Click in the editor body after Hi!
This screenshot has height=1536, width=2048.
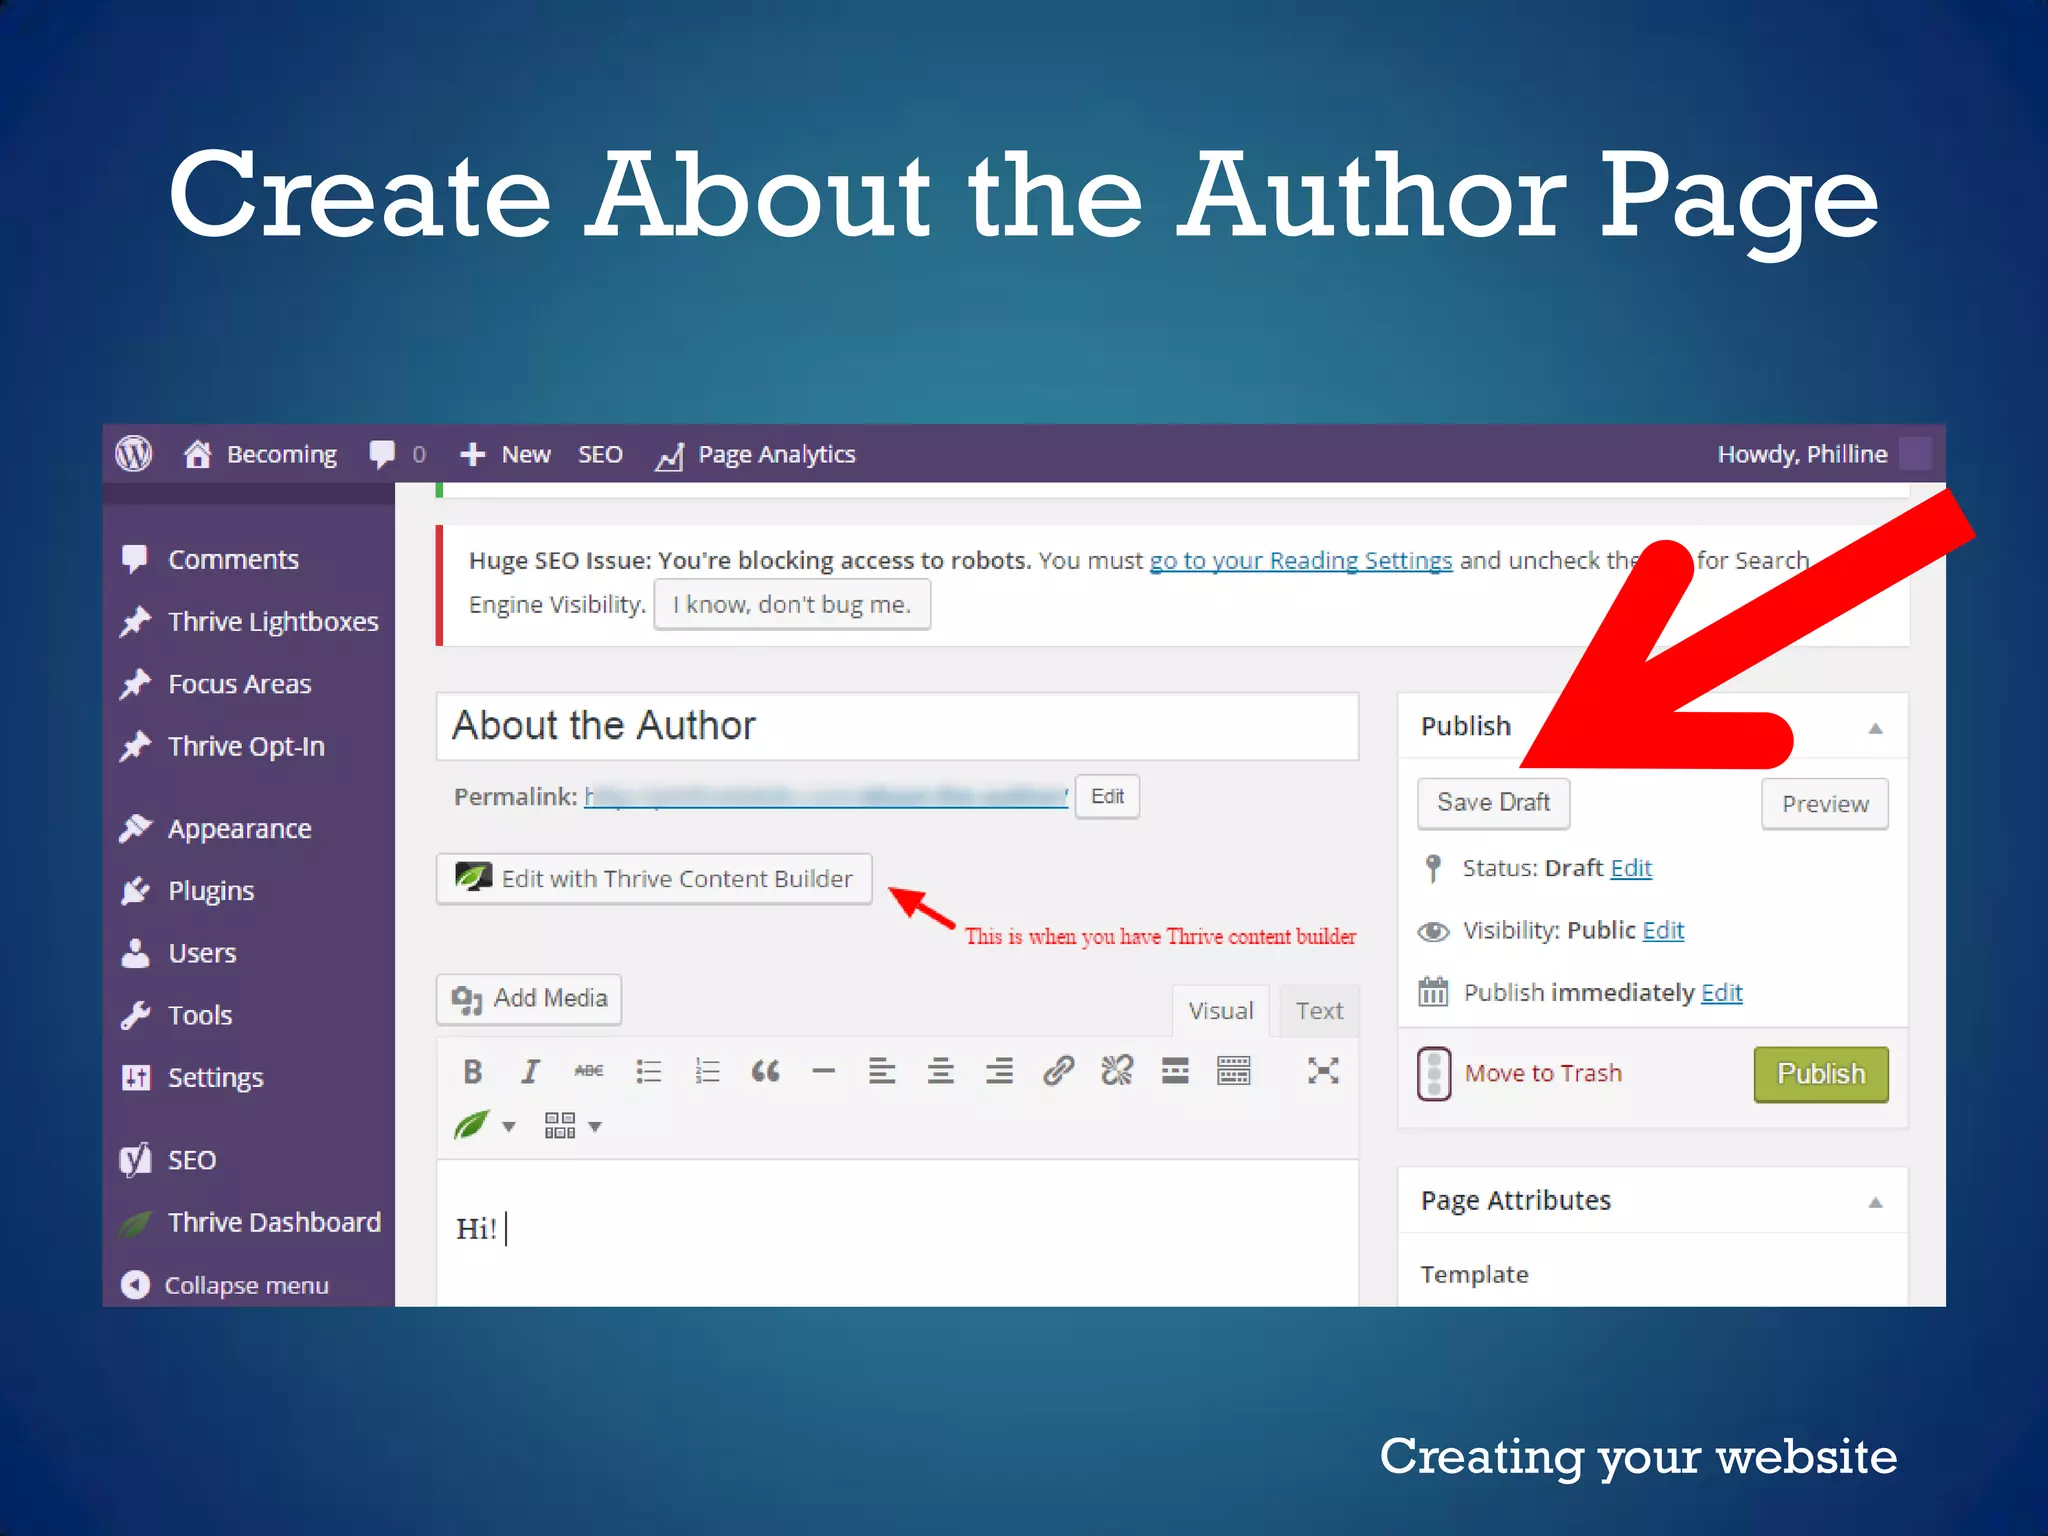[897, 1232]
